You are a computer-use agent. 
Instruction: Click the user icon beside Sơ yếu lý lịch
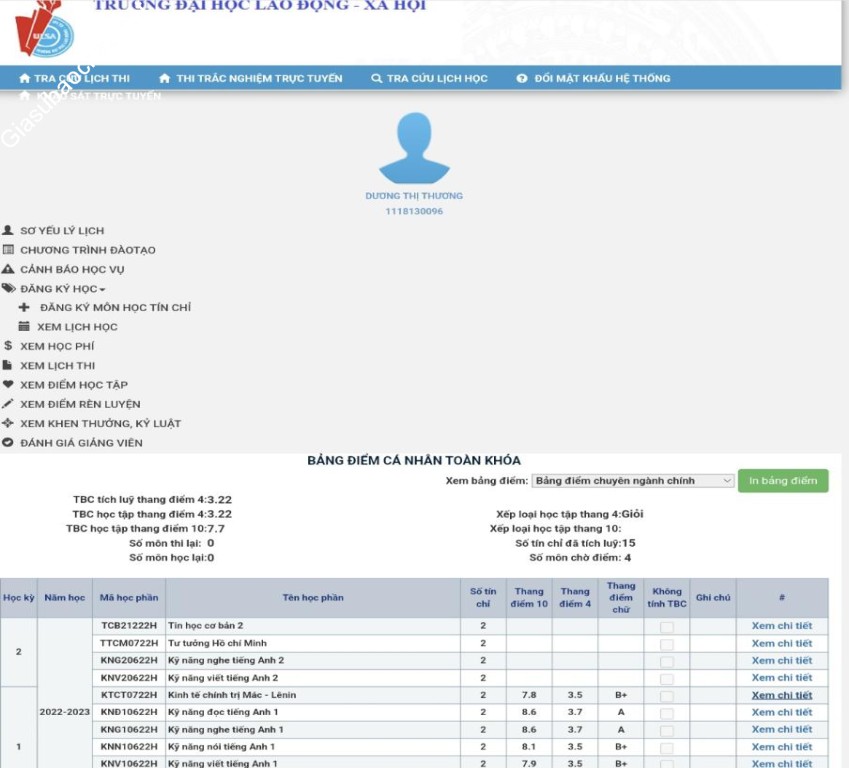(x=8, y=231)
